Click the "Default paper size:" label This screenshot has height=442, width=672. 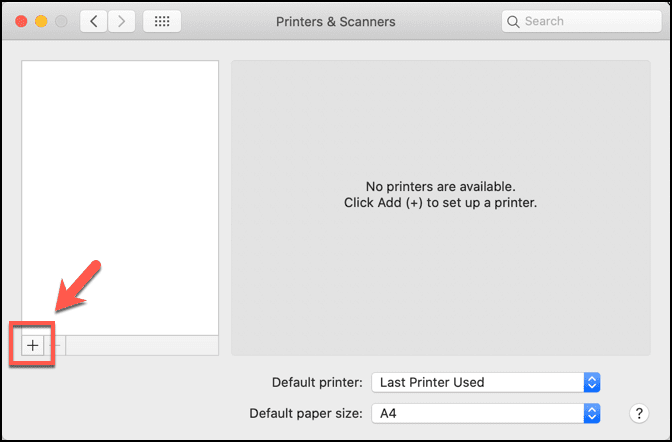tap(305, 412)
